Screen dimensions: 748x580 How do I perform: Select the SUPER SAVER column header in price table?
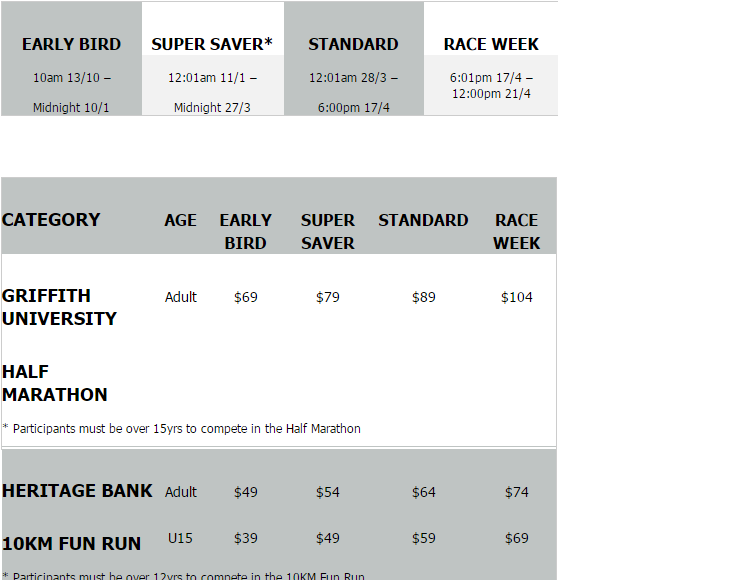click(x=328, y=232)
